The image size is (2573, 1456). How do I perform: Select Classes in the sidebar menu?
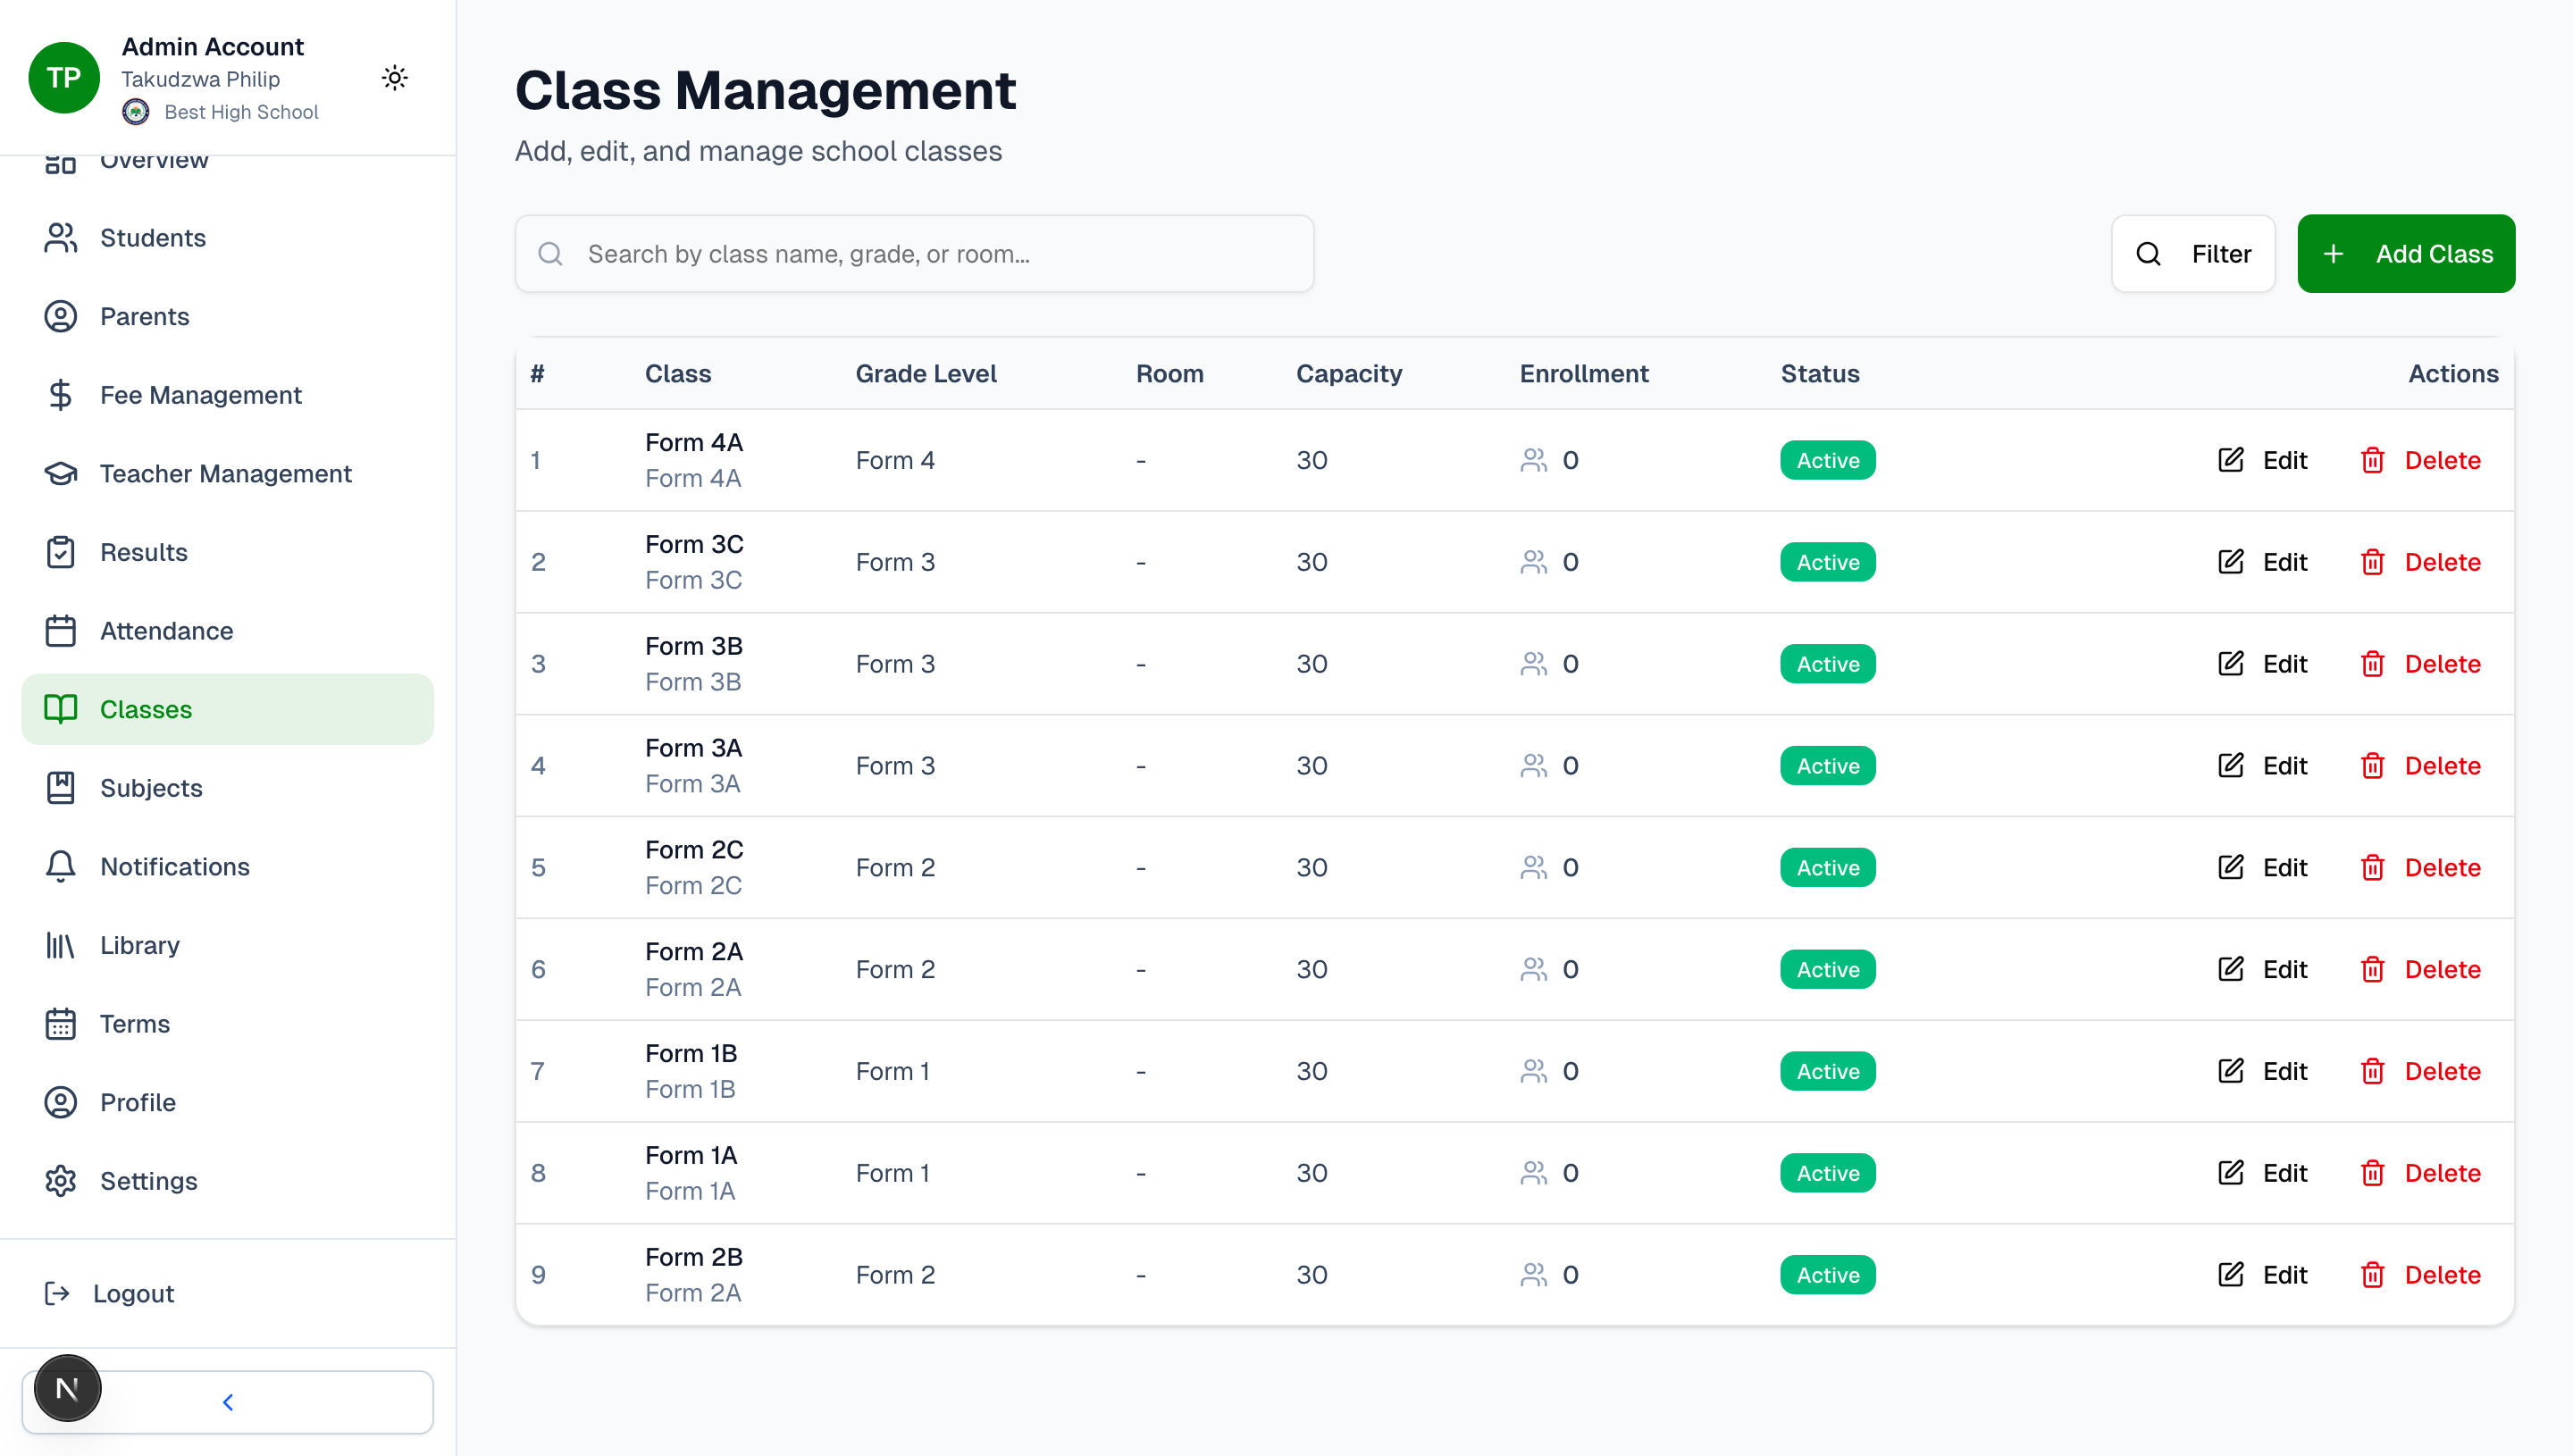[146, 709]
